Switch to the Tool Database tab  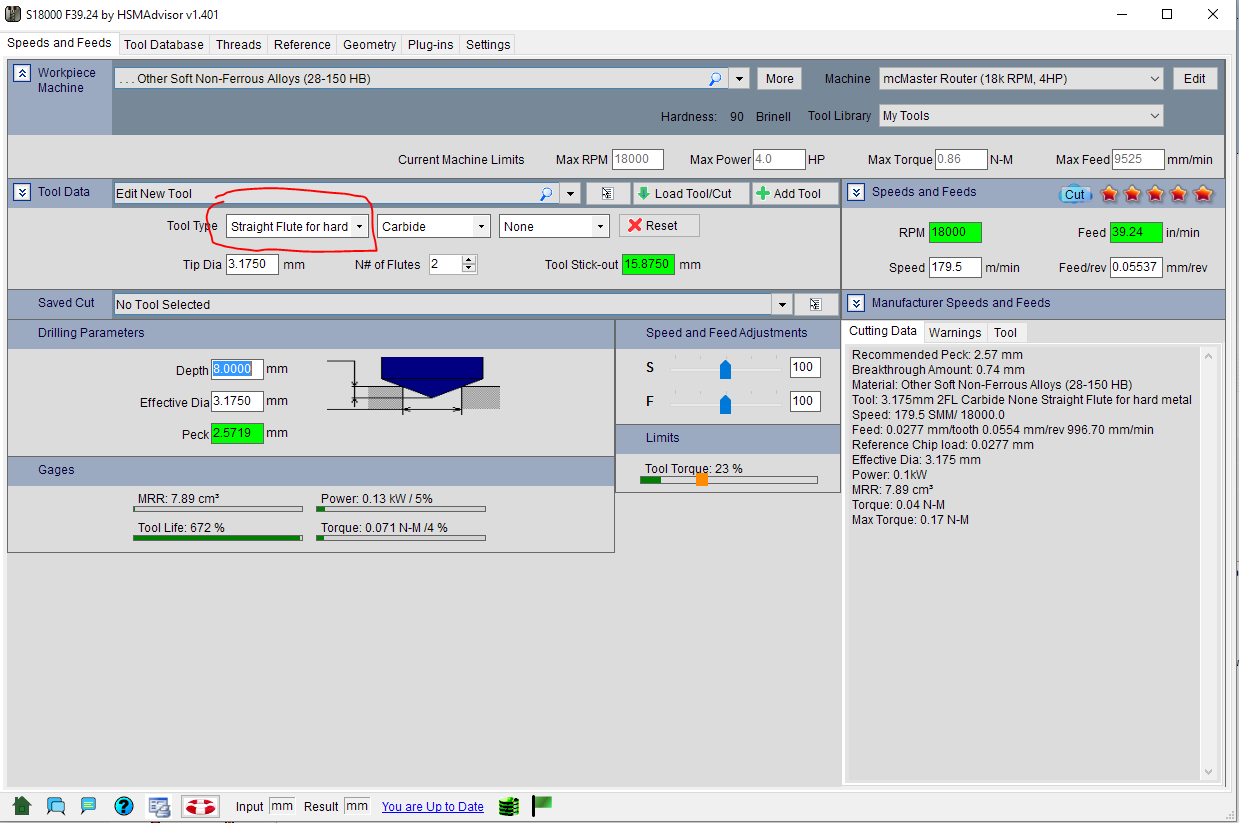[x=163, y=44]
